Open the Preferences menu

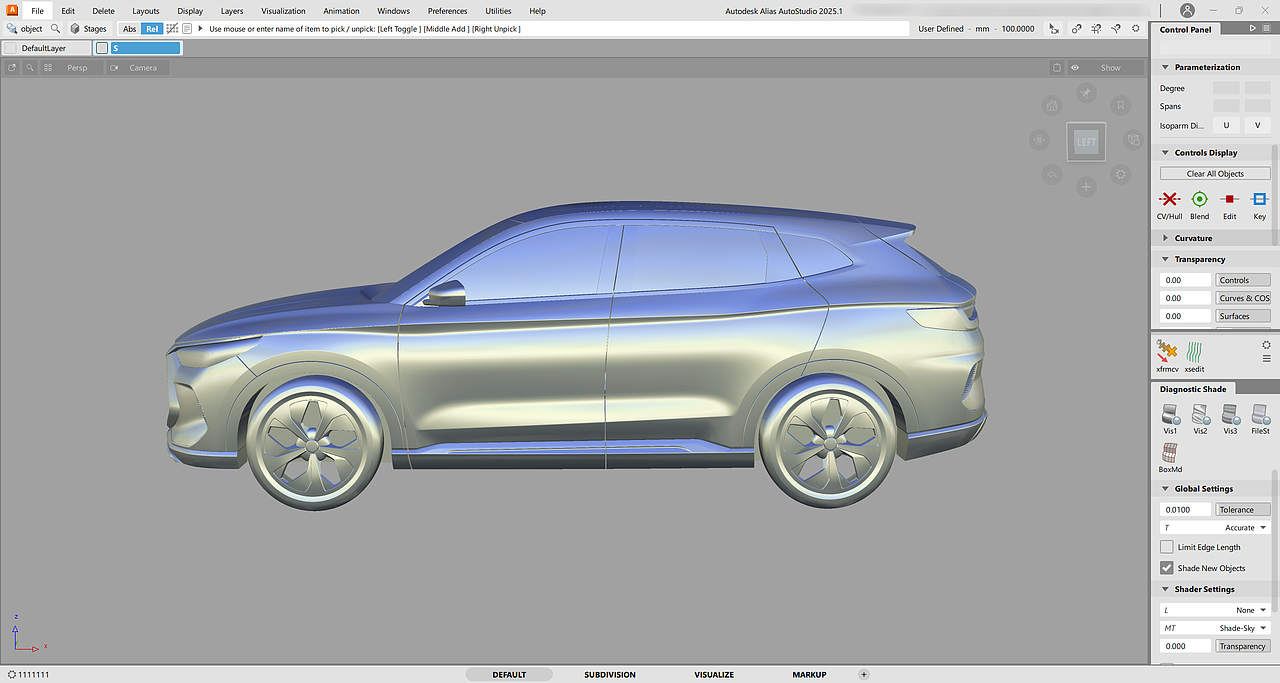tap(447, 11)
